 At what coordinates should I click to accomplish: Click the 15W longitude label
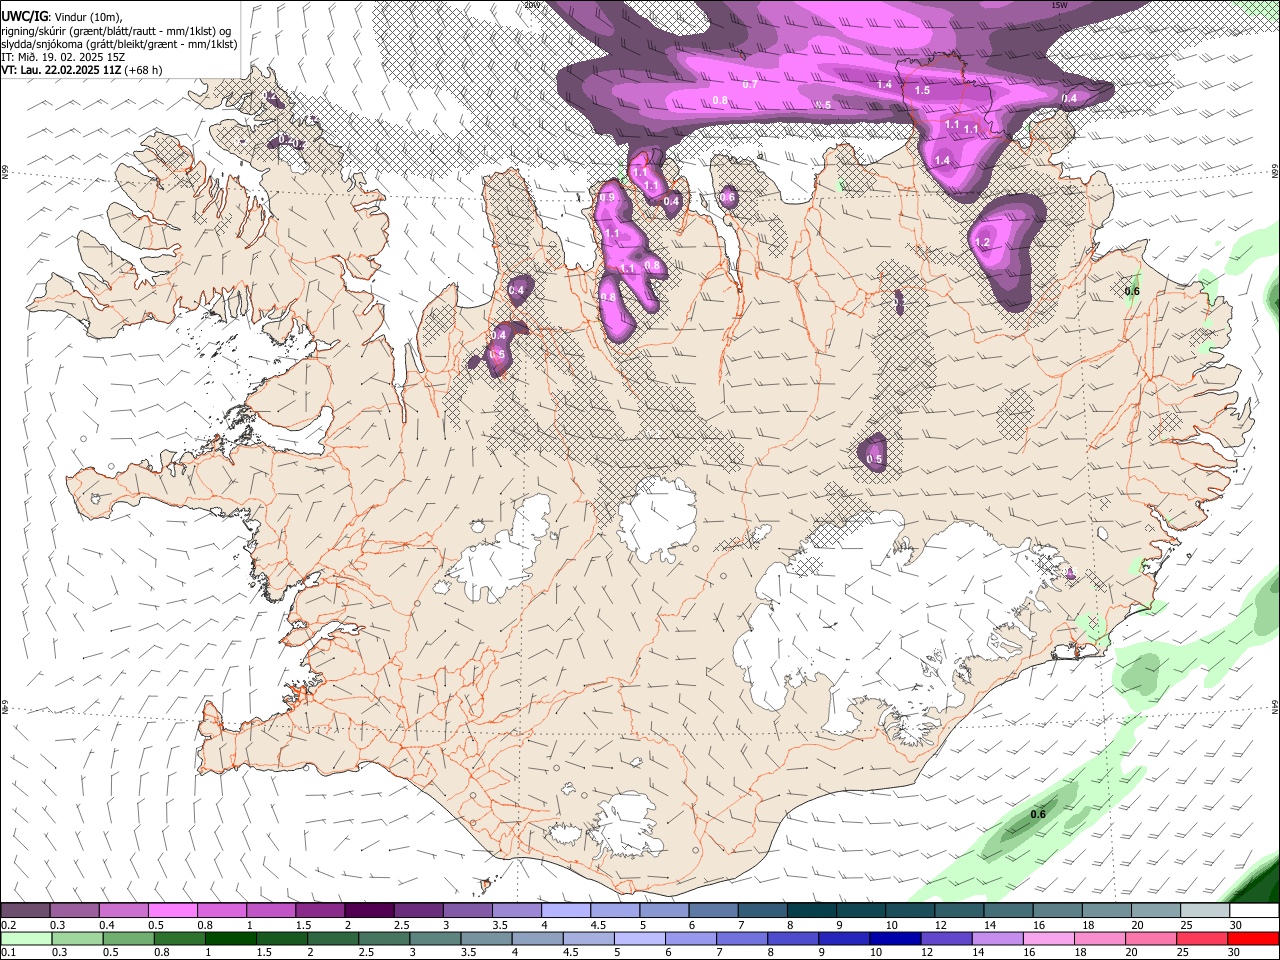[x=1059, y=5]
